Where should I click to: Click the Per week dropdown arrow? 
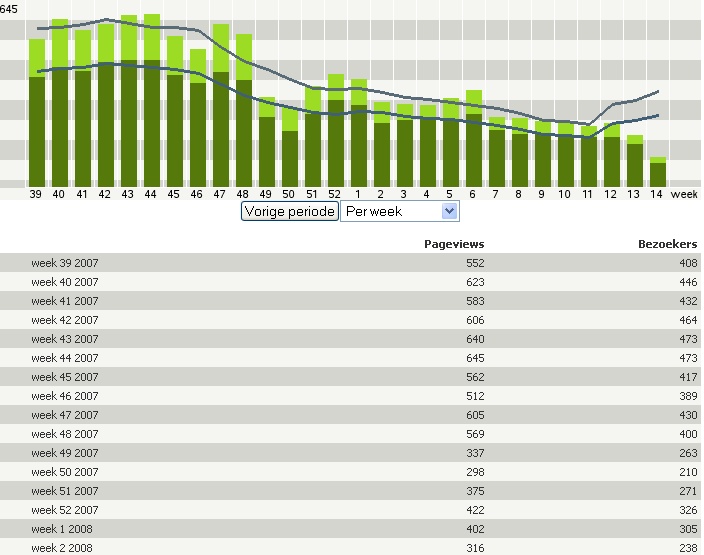tap(449, 212)
